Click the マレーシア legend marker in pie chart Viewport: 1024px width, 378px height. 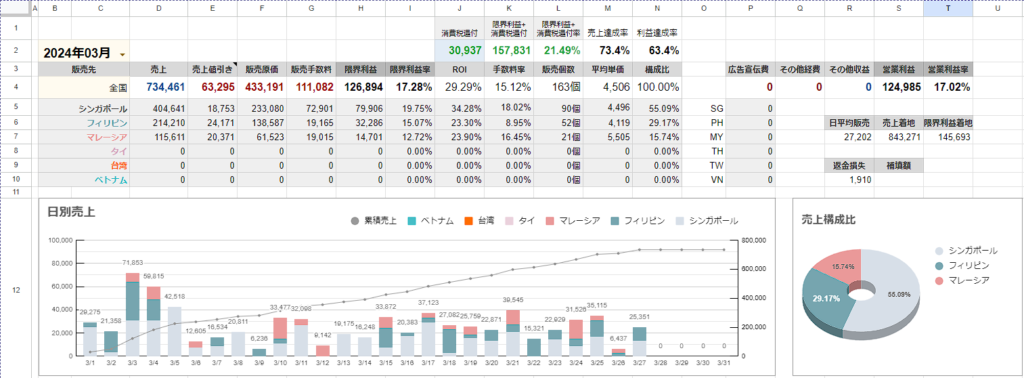point(939,280)
